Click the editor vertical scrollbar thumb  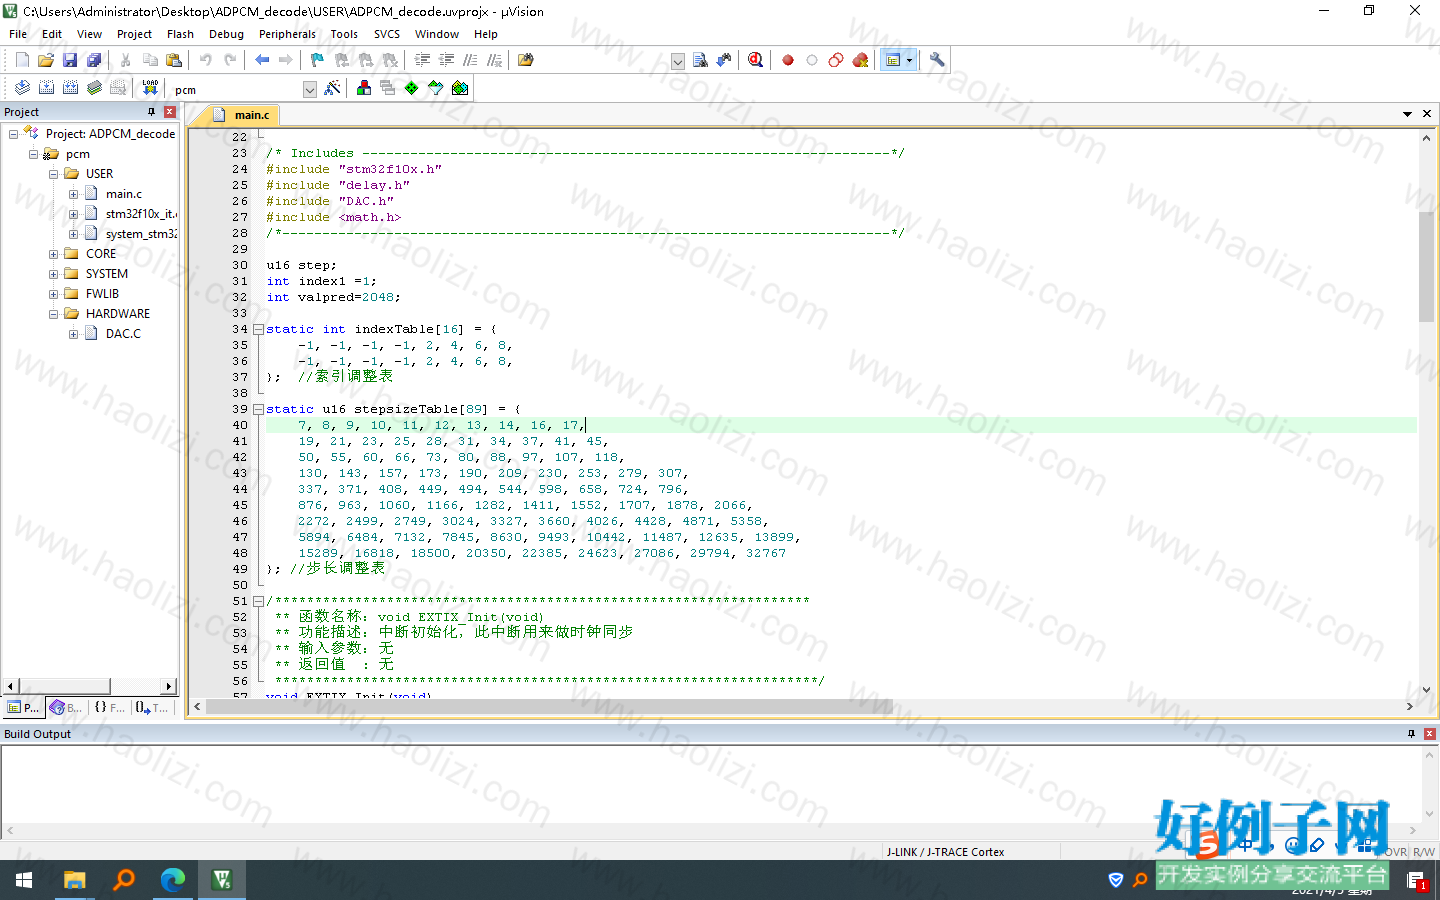click(1426, 267)
